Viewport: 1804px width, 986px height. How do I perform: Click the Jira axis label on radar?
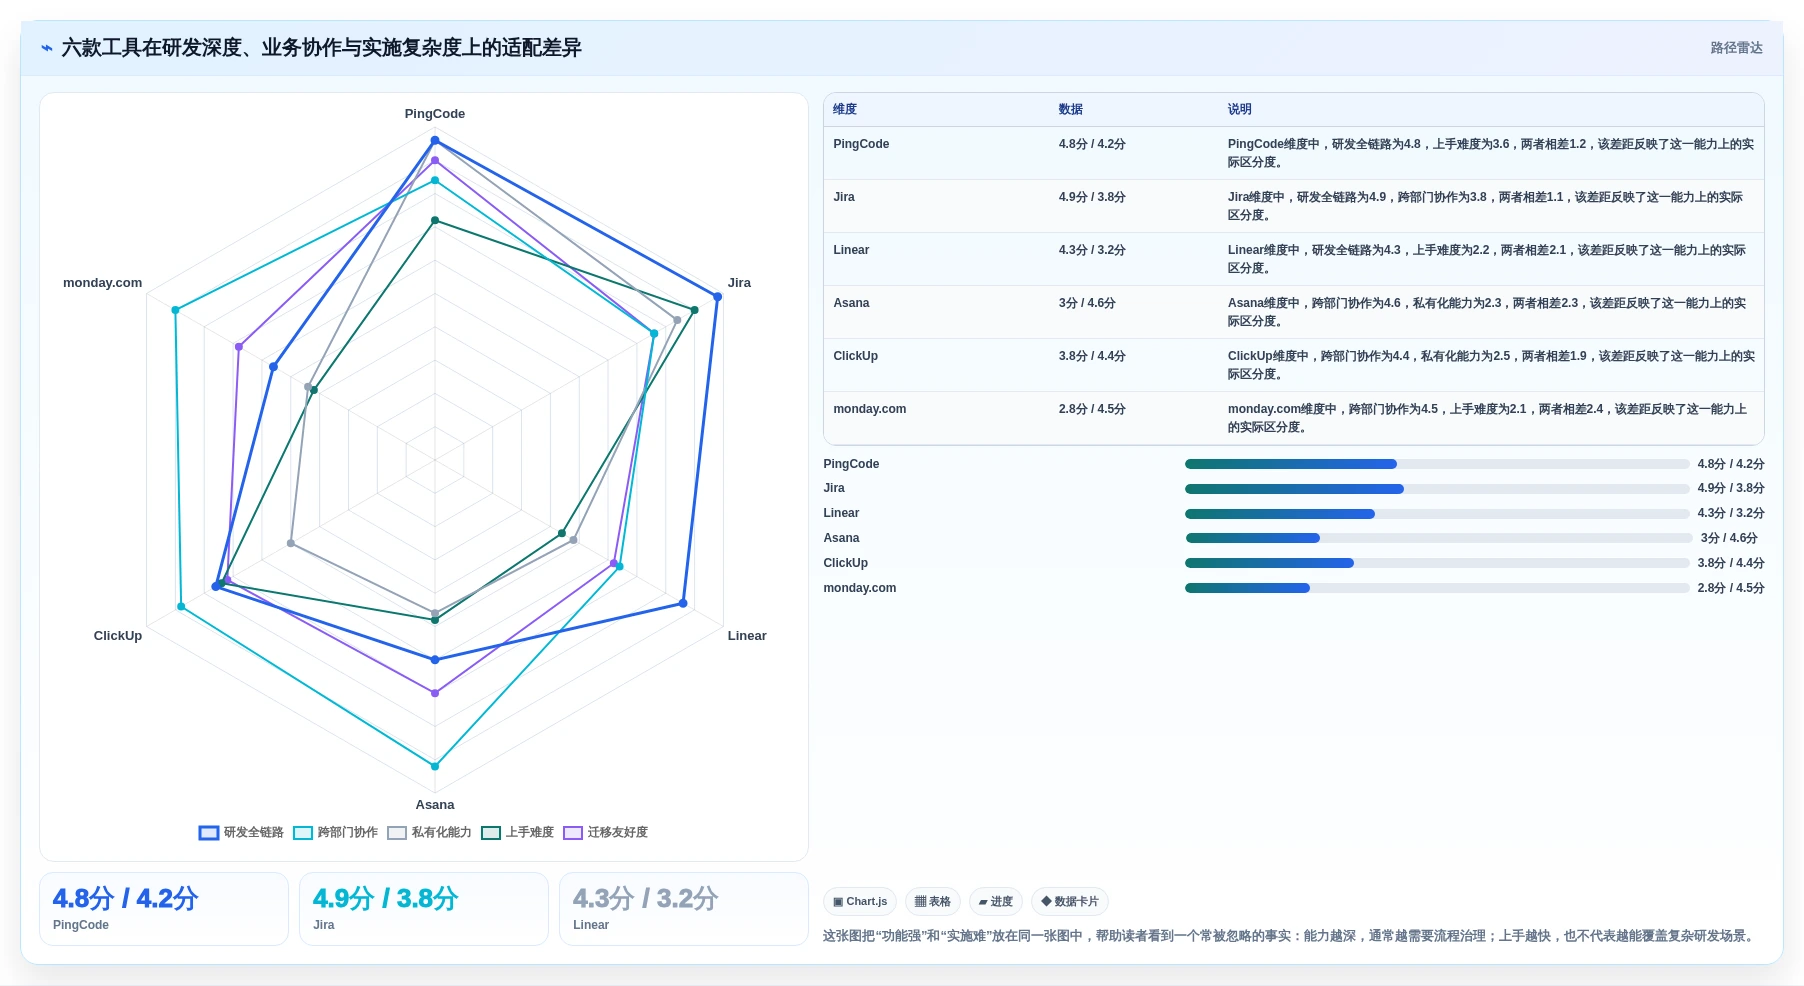click(739, 283)
